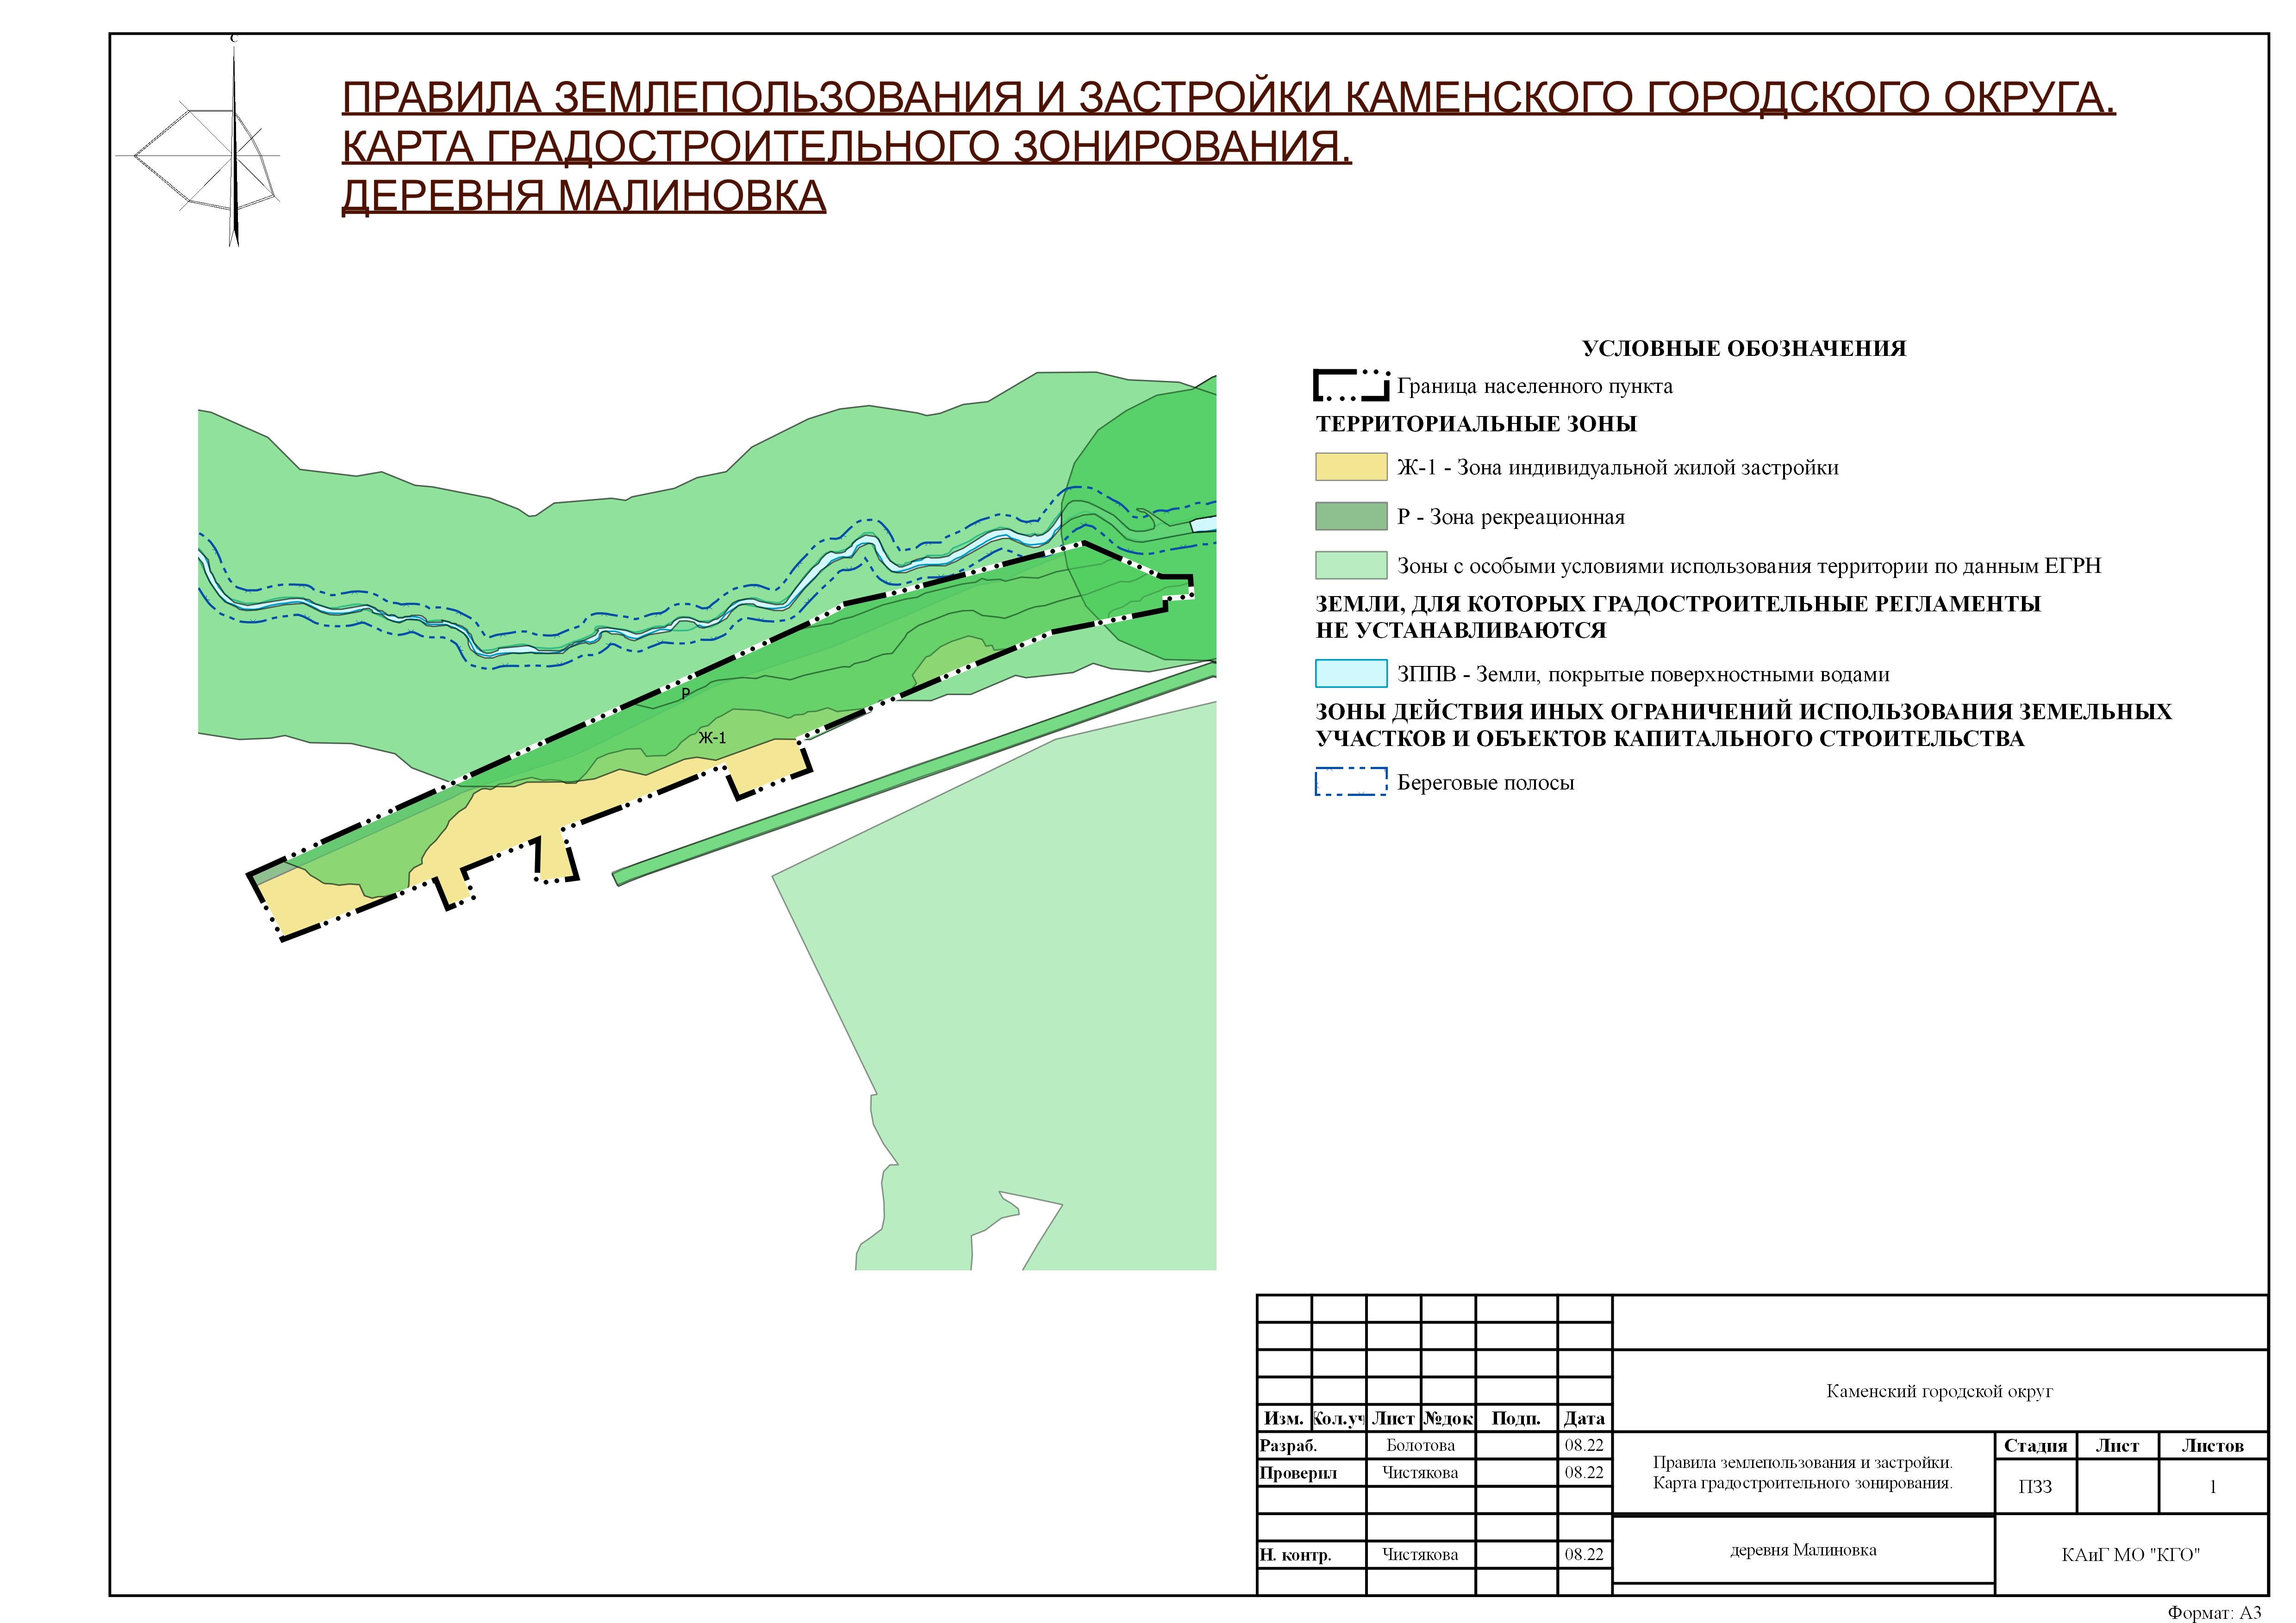The width and height of the screenshot is (2296, 1623).
Task: Click the dashed blue Береговые полосы legend symbol
Action: (x=1351, y=782)
